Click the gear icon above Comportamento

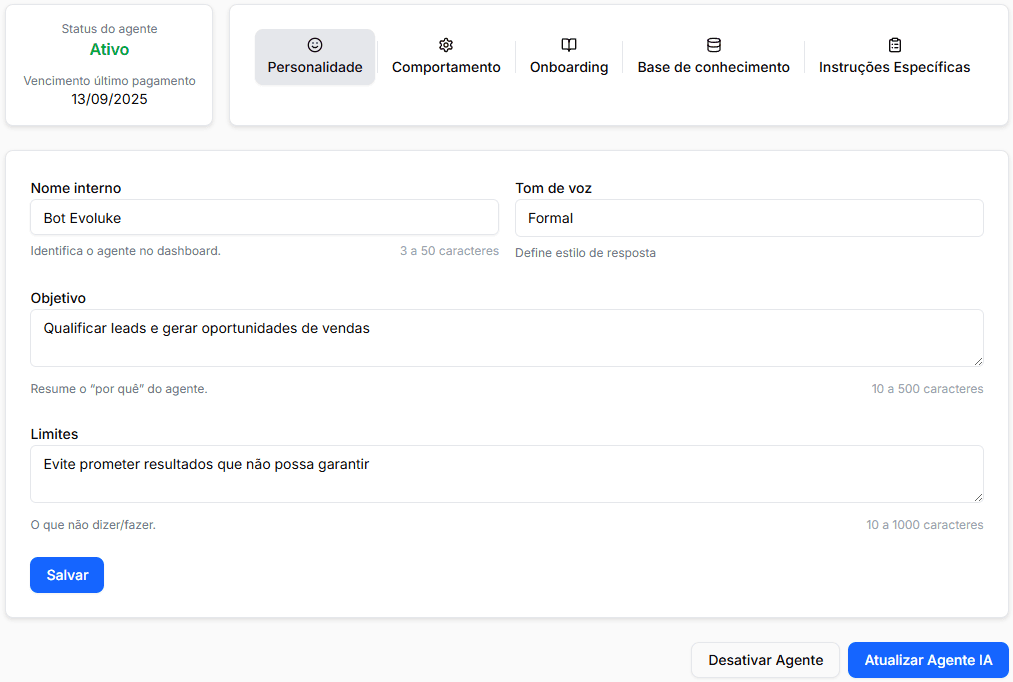(446, 45)
